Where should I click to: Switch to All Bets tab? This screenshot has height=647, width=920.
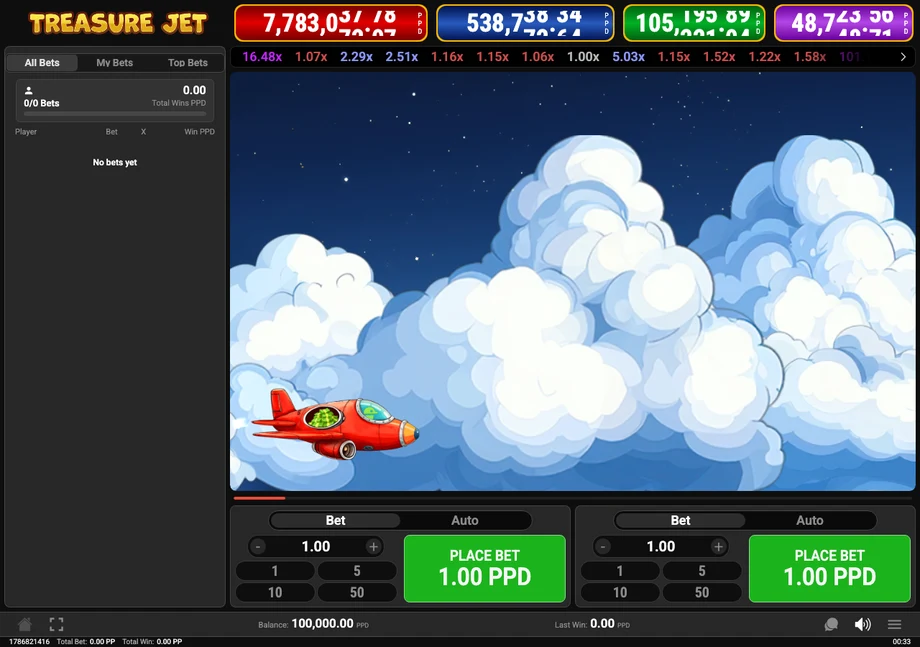point(42,63)
